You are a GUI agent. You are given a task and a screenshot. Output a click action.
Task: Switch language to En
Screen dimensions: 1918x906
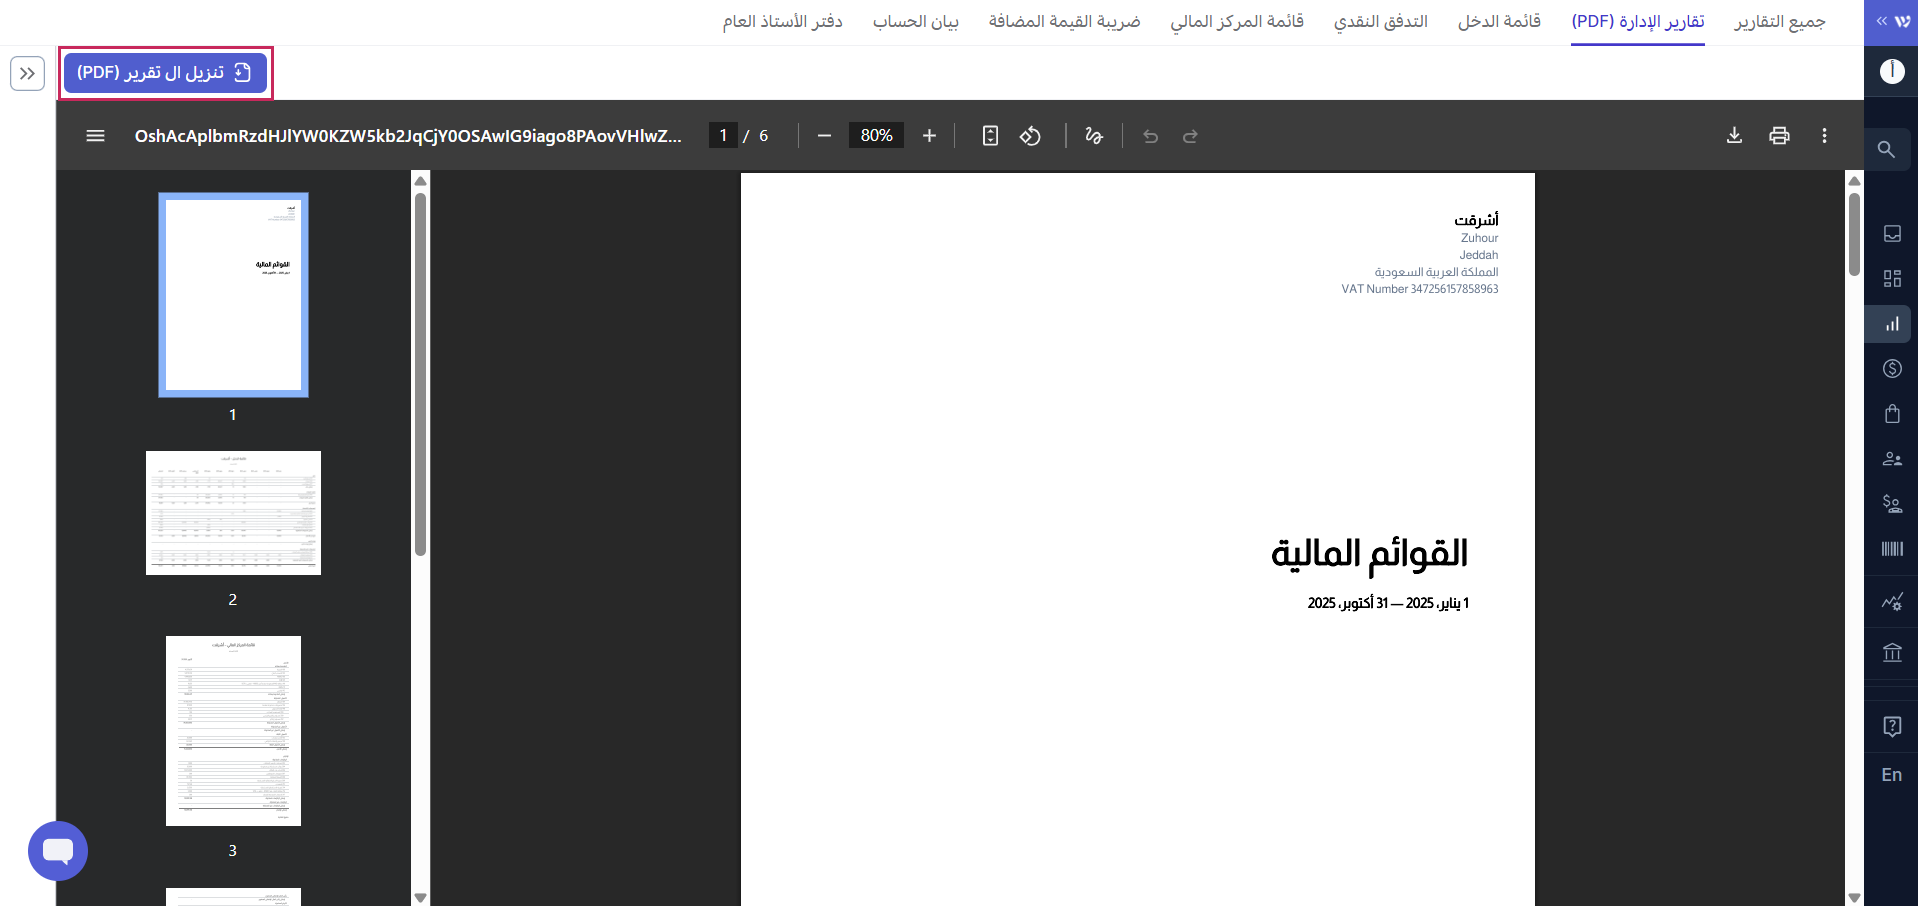1891,775
